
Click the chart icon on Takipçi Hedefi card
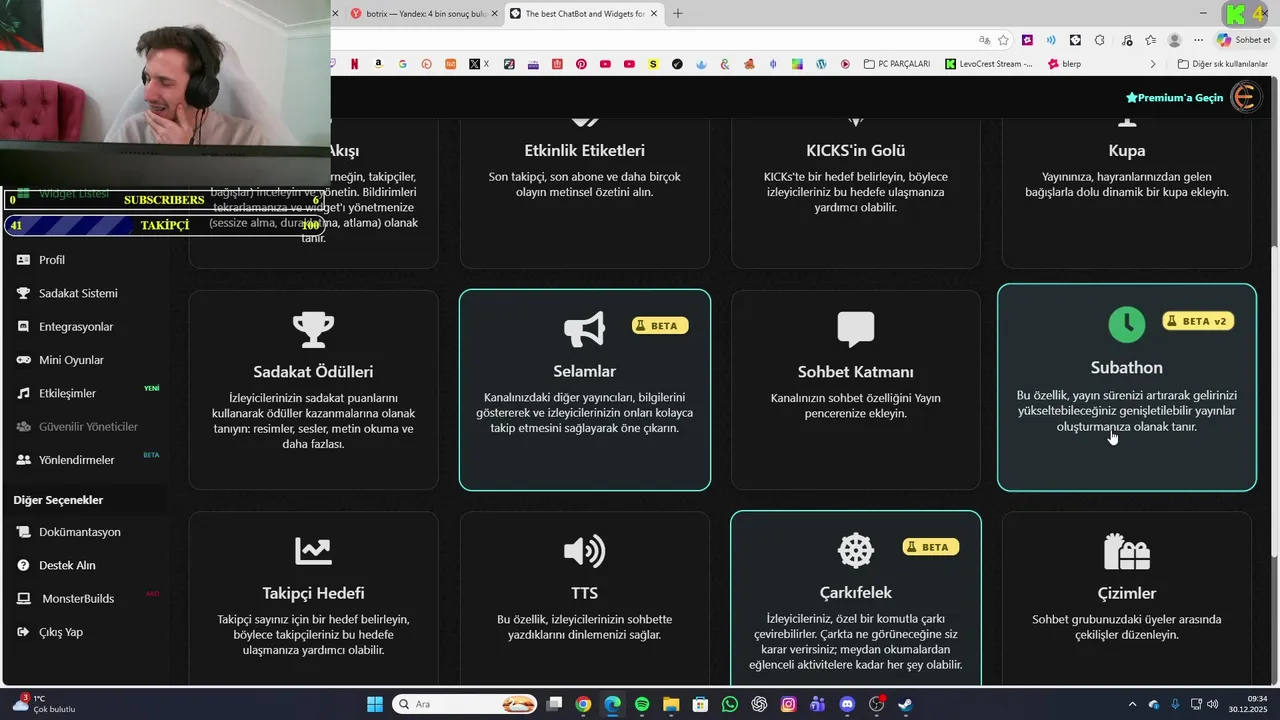pyautogui.click(x=313, y=550)
